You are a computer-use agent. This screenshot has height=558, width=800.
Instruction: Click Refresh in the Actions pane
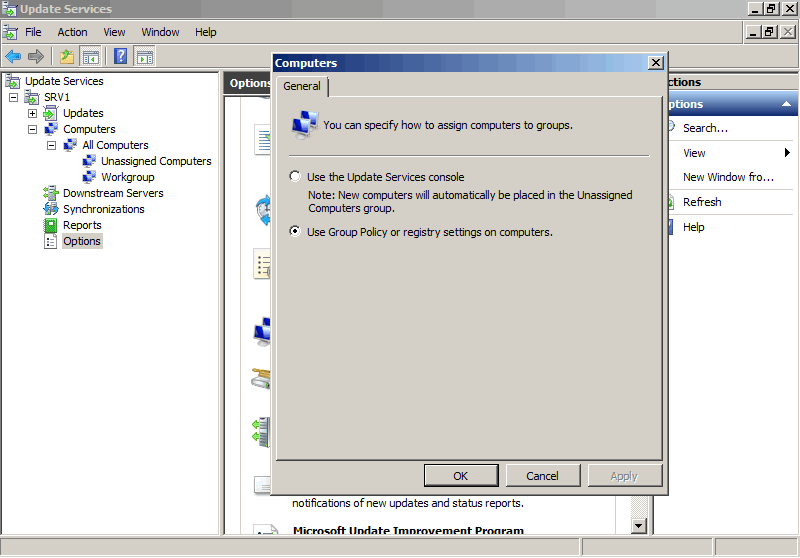(x=702, y=202)
